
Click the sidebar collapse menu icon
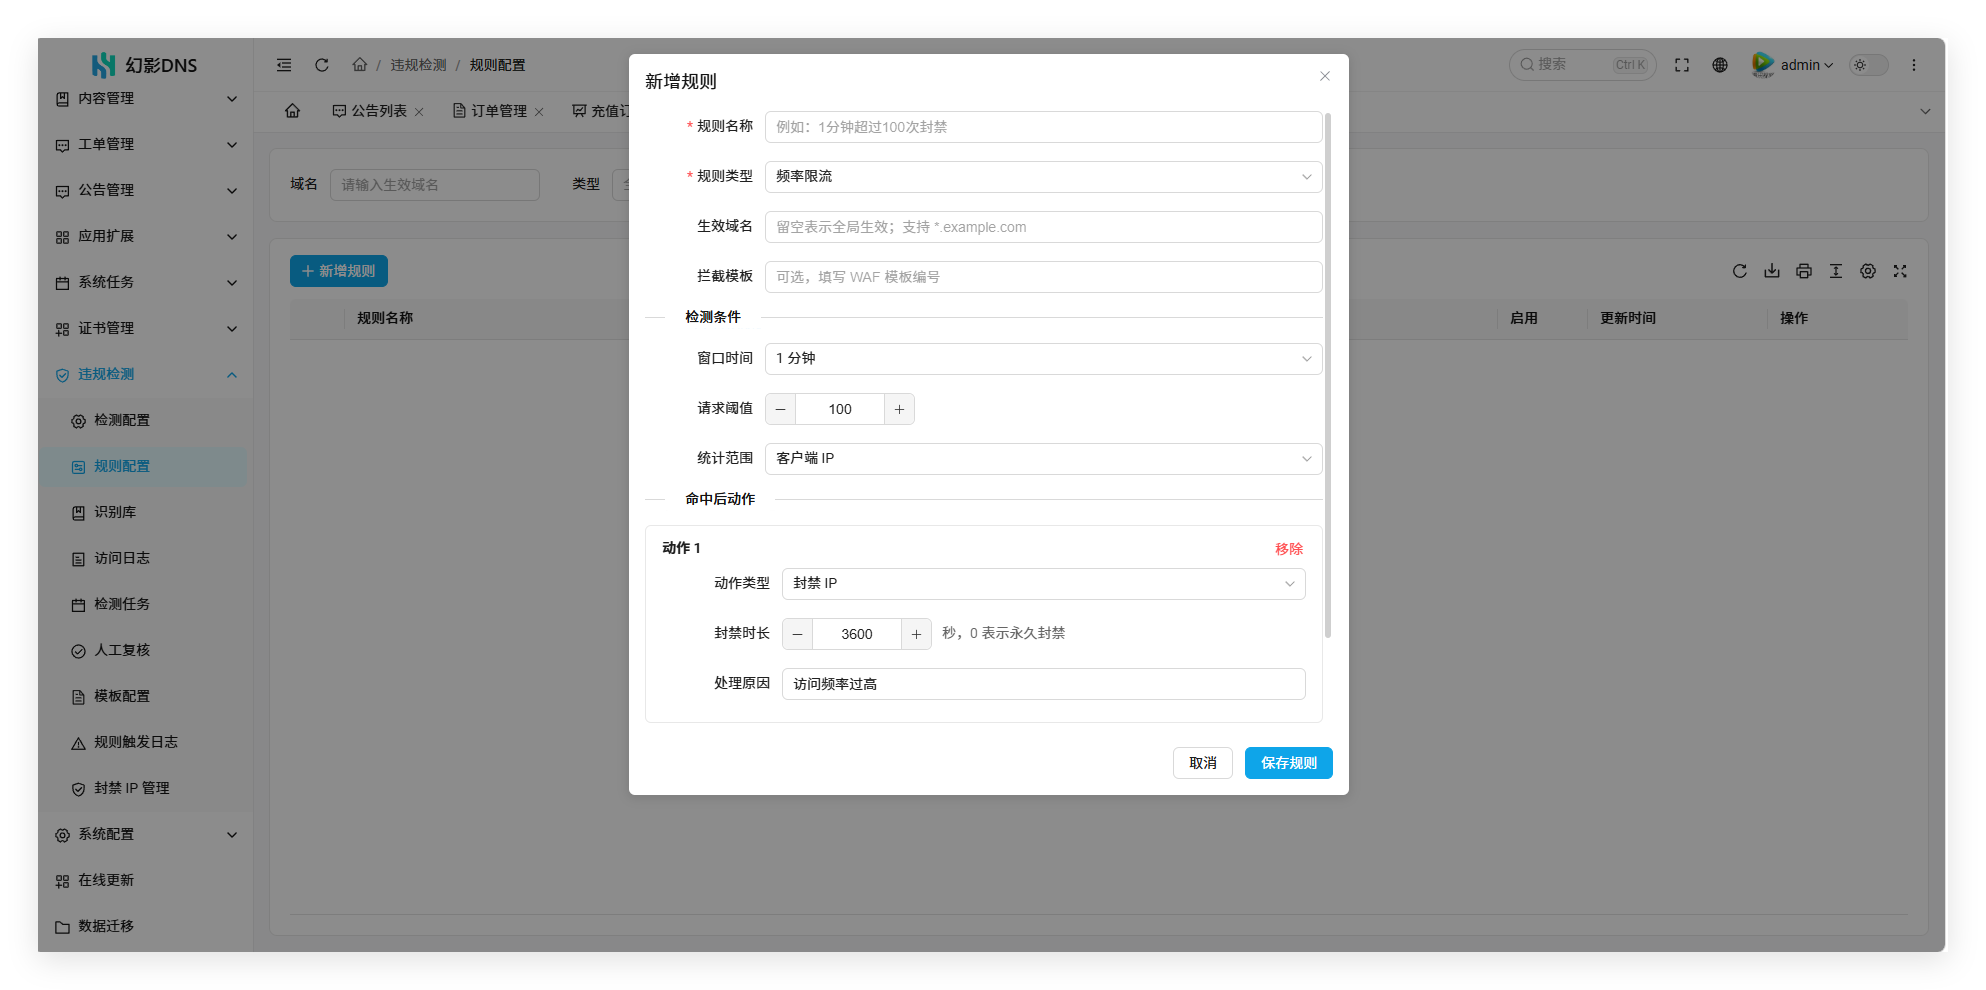click(x=284, y=65)
